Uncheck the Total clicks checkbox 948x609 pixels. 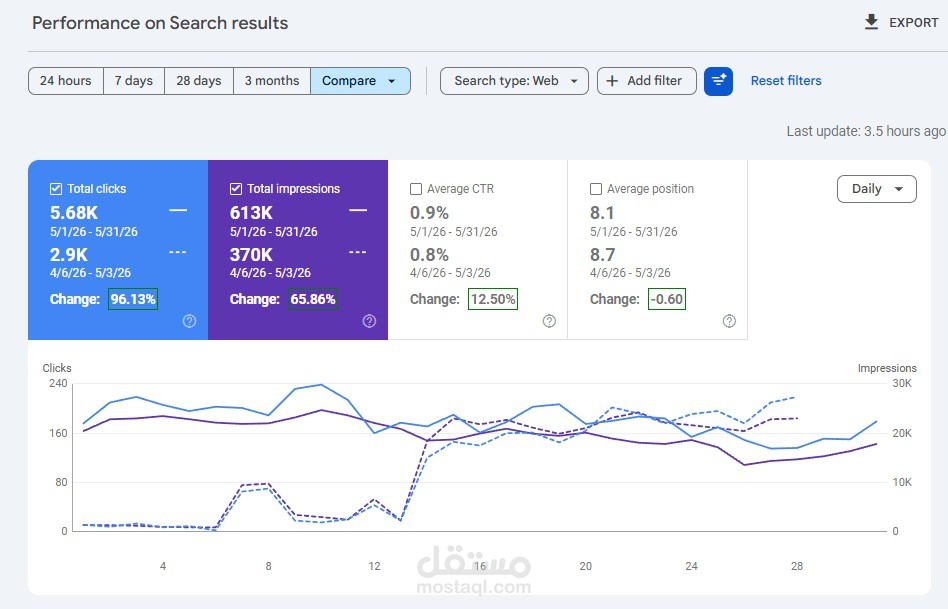56,189
